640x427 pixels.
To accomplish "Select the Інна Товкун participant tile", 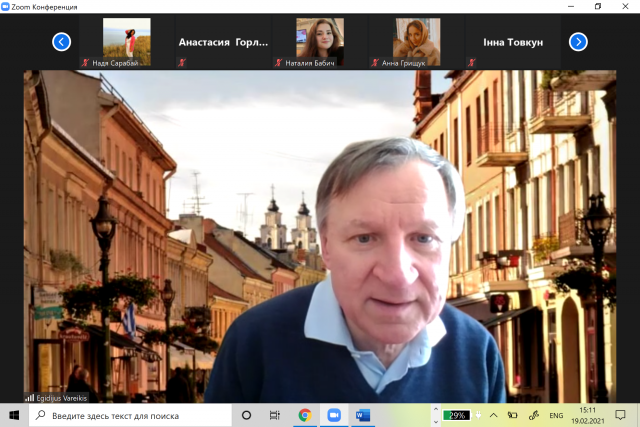I will pos(515,42).
